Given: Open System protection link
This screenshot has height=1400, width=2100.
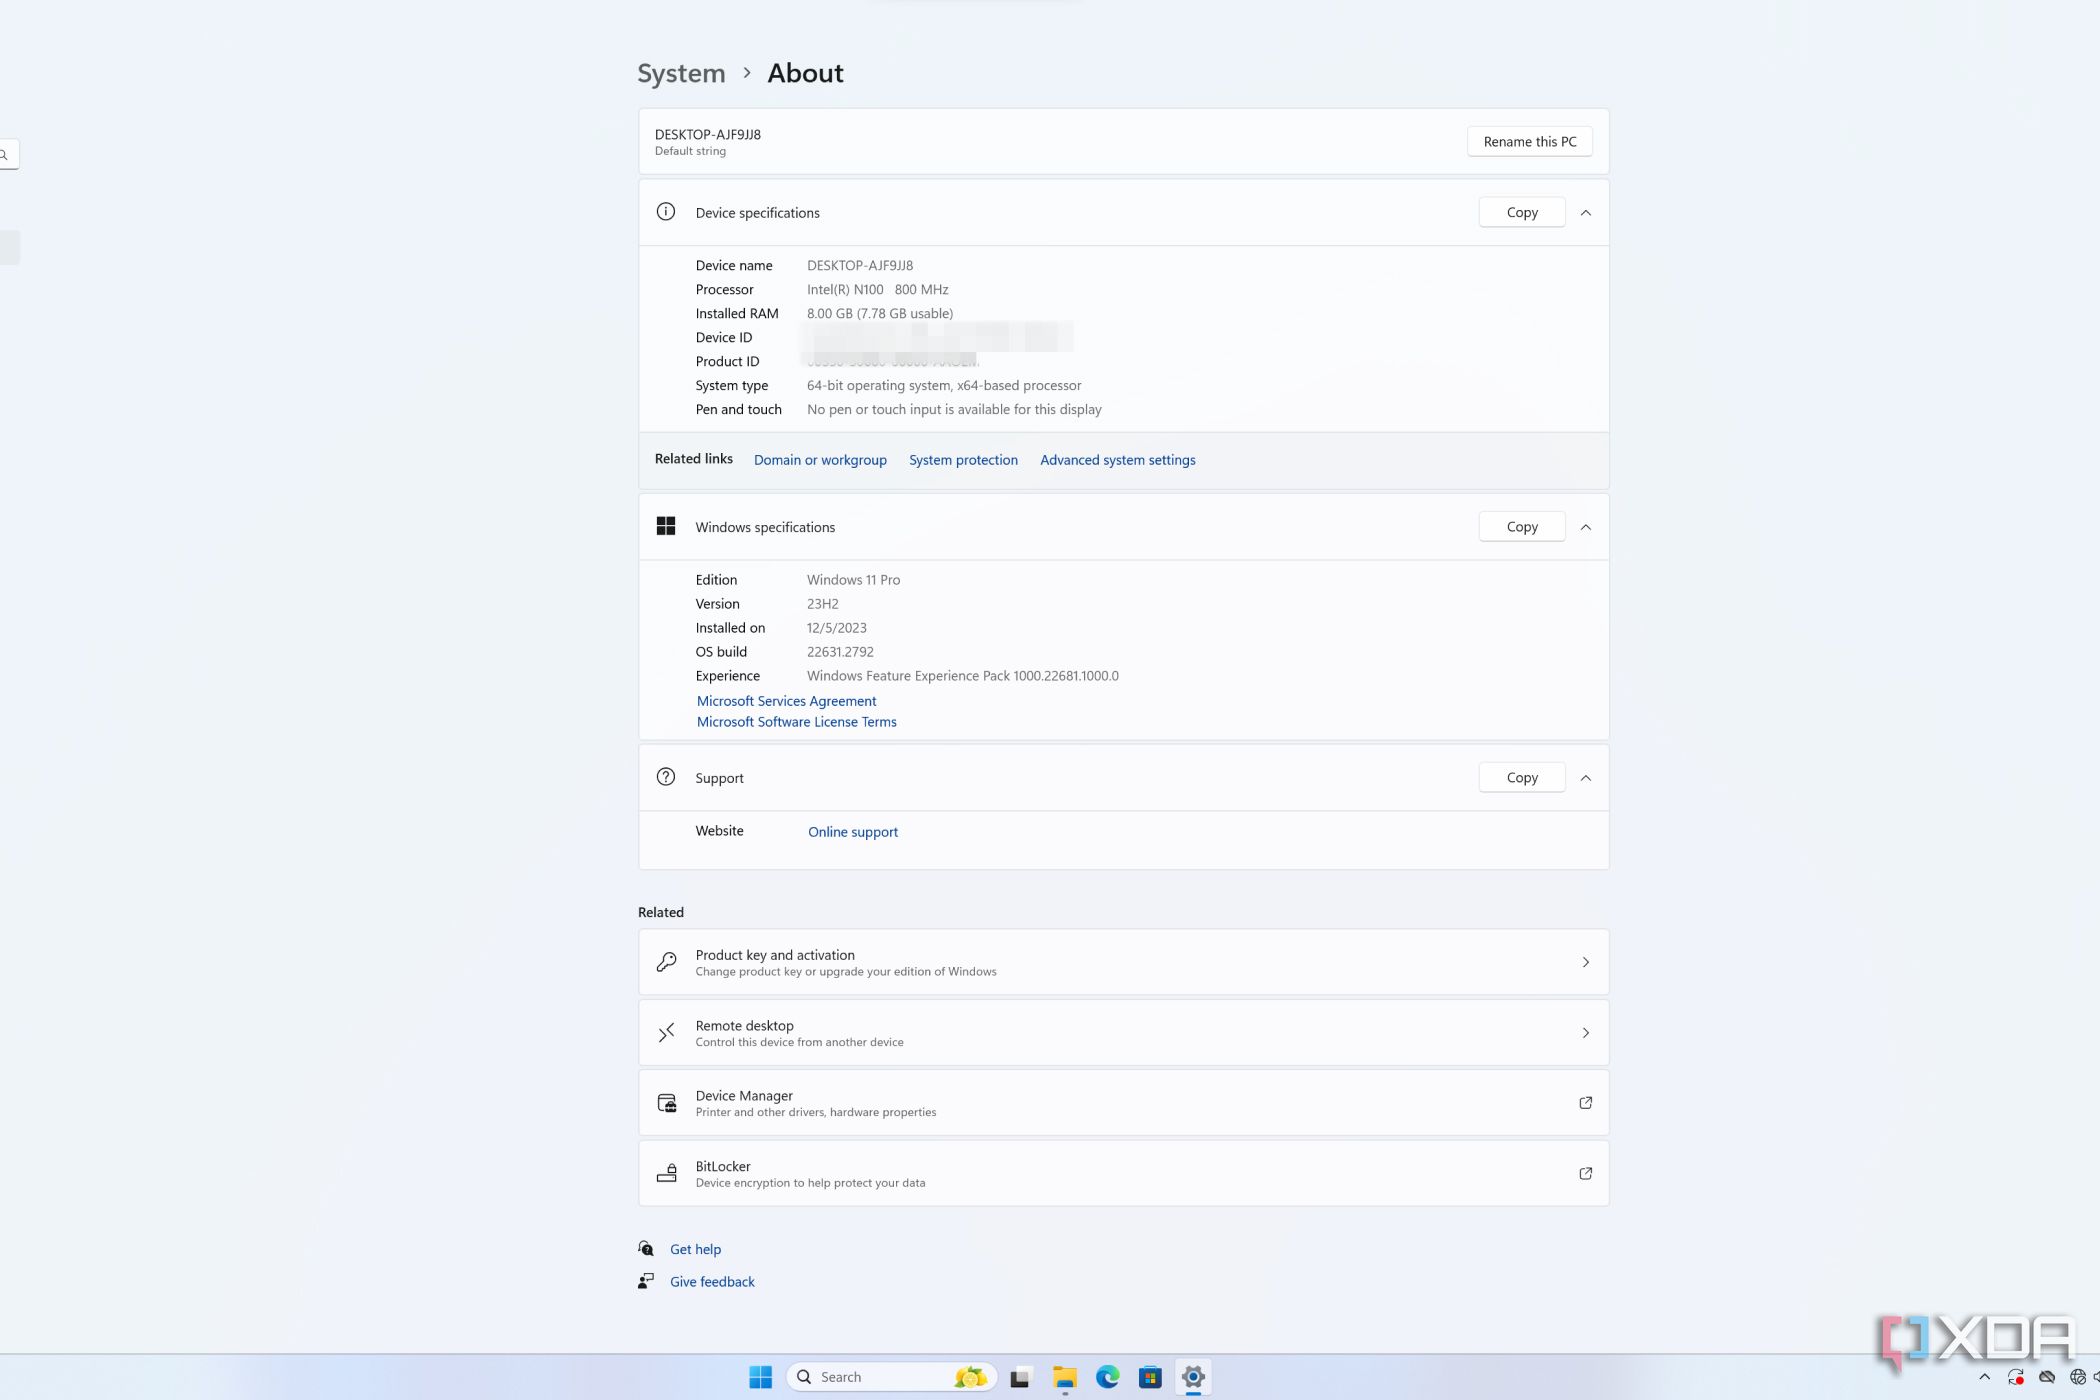Looking at the screenshot, I should [x=963, y=460].
